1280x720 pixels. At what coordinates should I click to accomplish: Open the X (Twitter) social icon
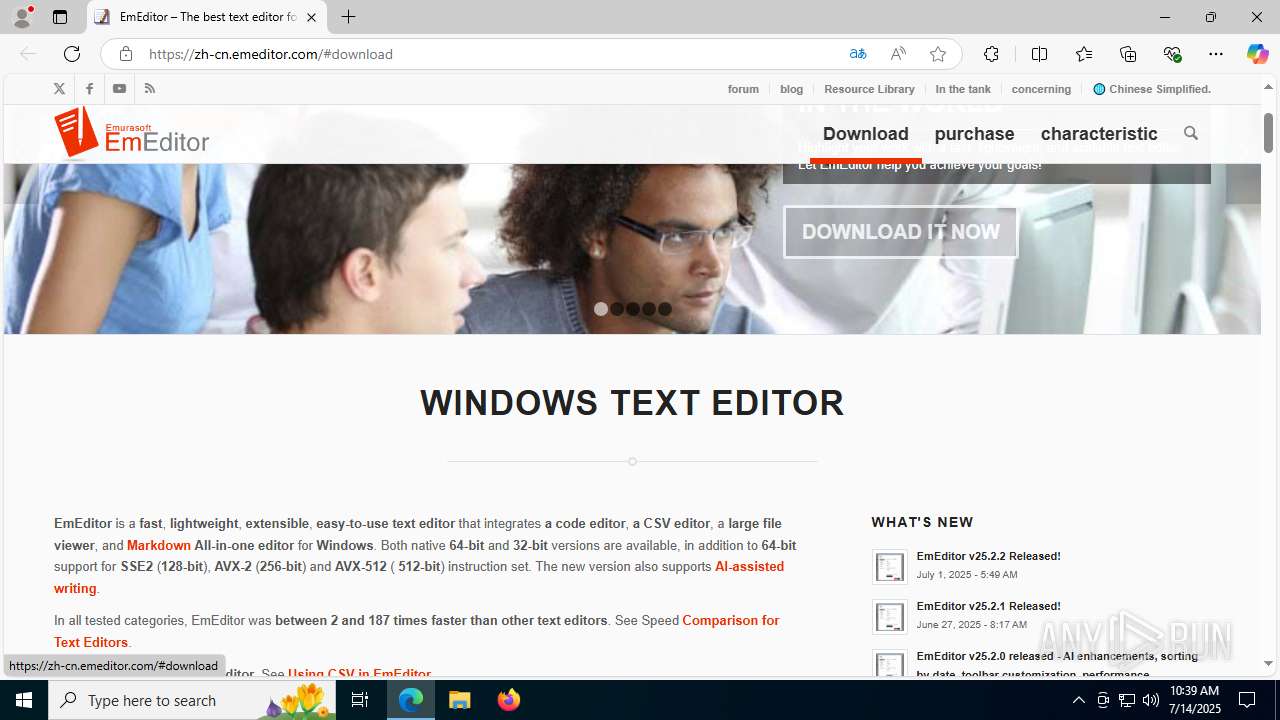click(59, 89)
